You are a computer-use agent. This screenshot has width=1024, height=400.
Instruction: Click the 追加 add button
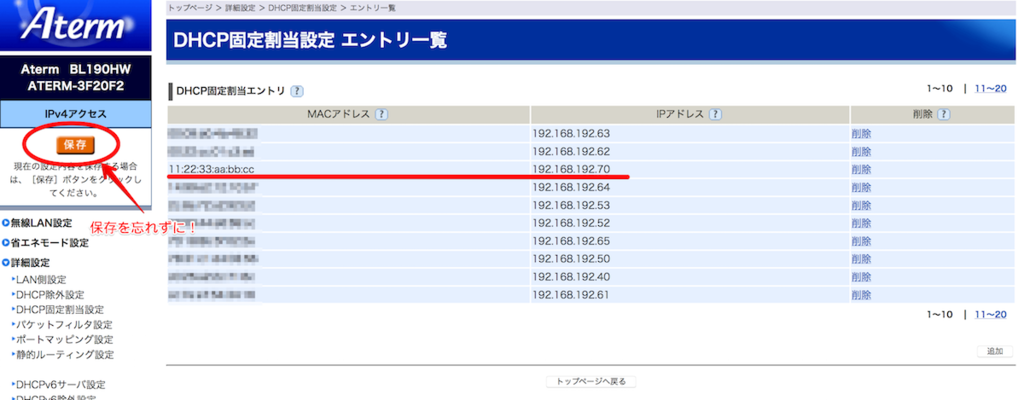[995, 352]
